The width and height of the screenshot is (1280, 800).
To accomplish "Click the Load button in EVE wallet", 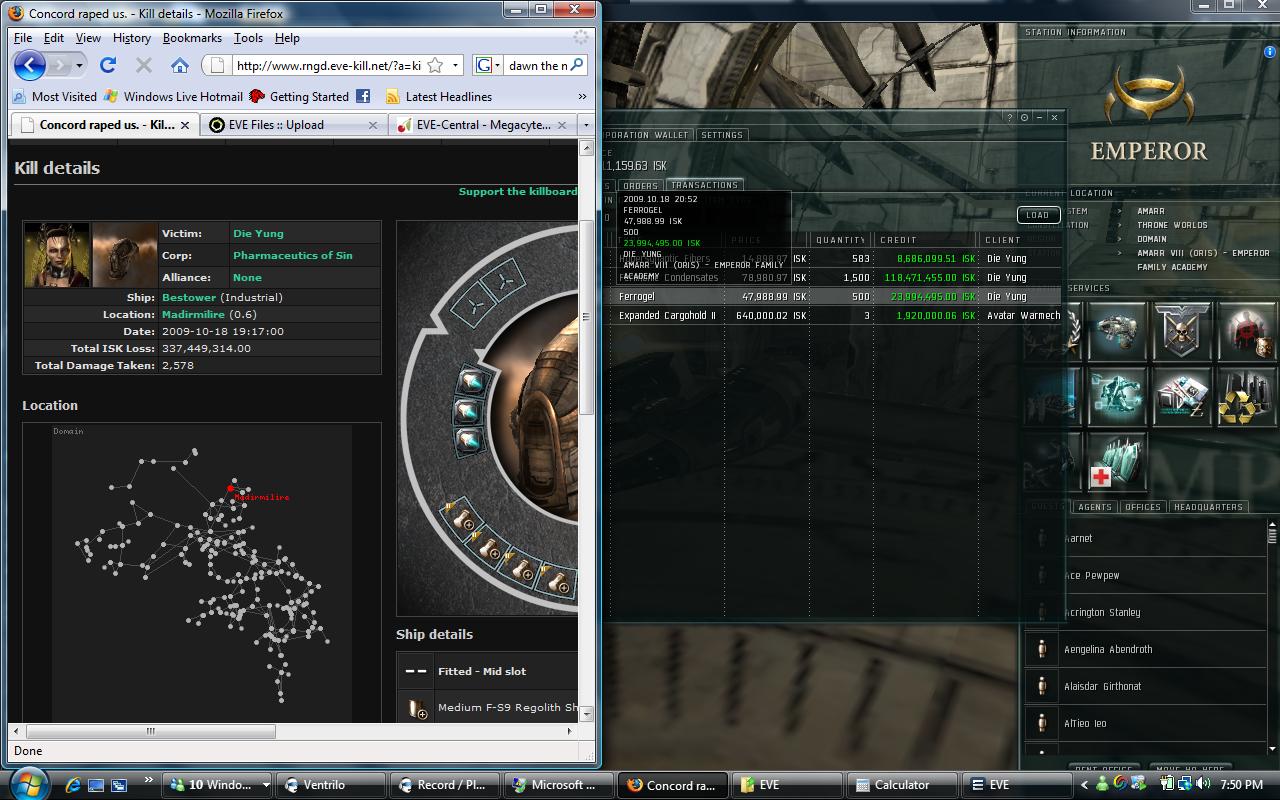I will [1038, 215].
